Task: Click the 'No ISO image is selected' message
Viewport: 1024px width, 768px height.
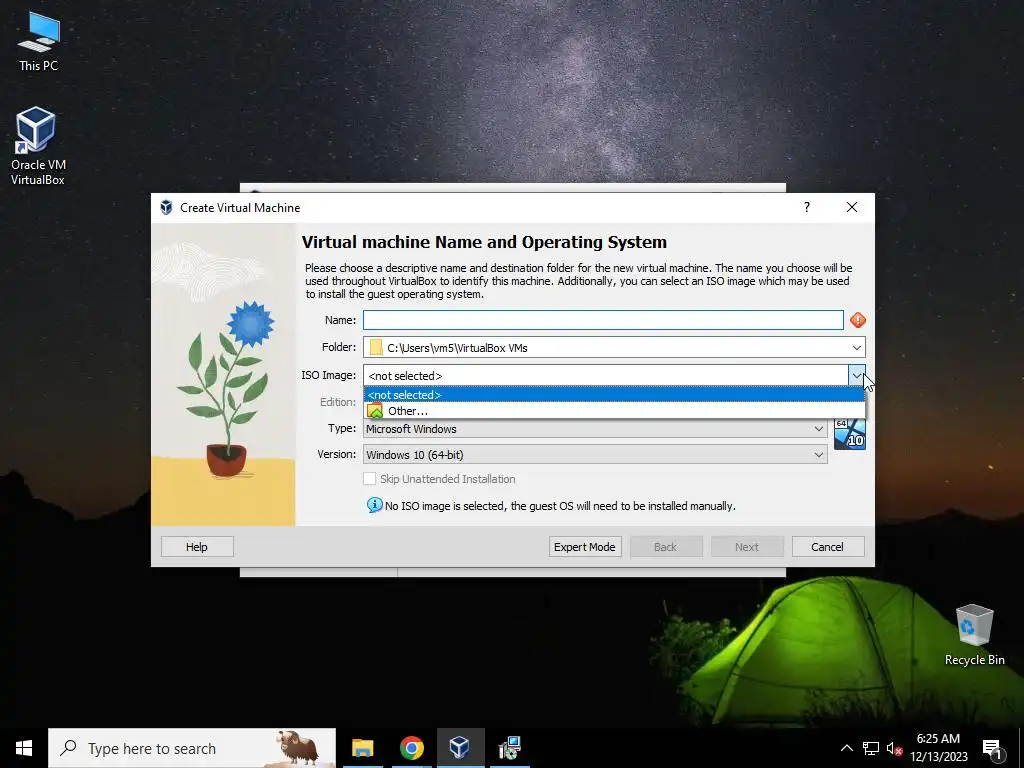Action: tap(560, 506)
